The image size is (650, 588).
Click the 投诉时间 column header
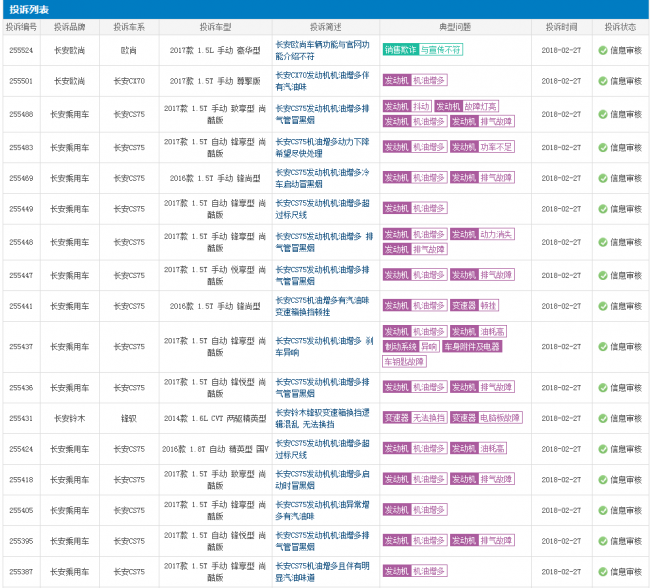(x=560, y=27)
